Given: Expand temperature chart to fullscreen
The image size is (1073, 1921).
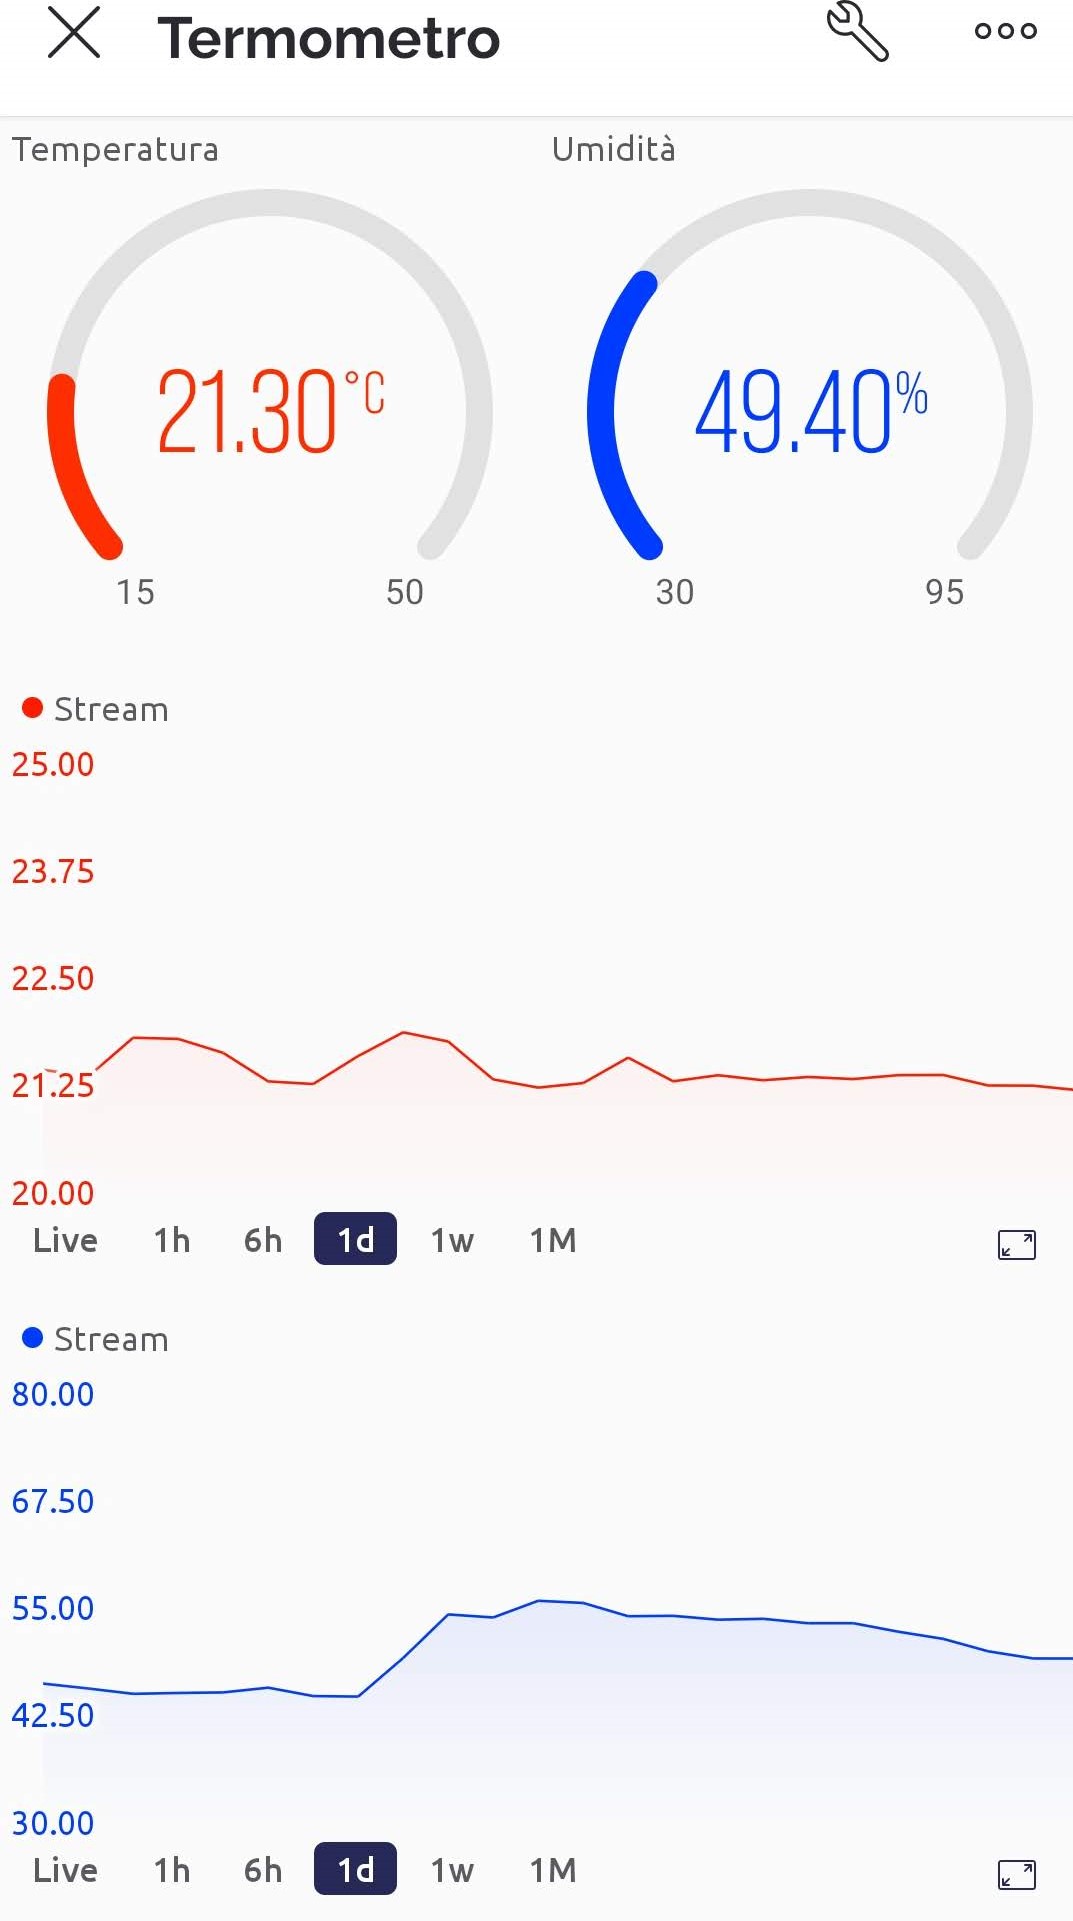Looking at the screenshot, I should coord(1016,1244).
